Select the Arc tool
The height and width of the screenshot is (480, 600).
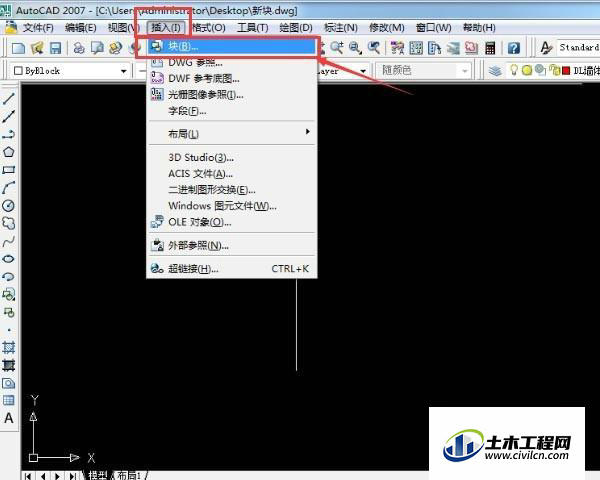click(8, 188)
